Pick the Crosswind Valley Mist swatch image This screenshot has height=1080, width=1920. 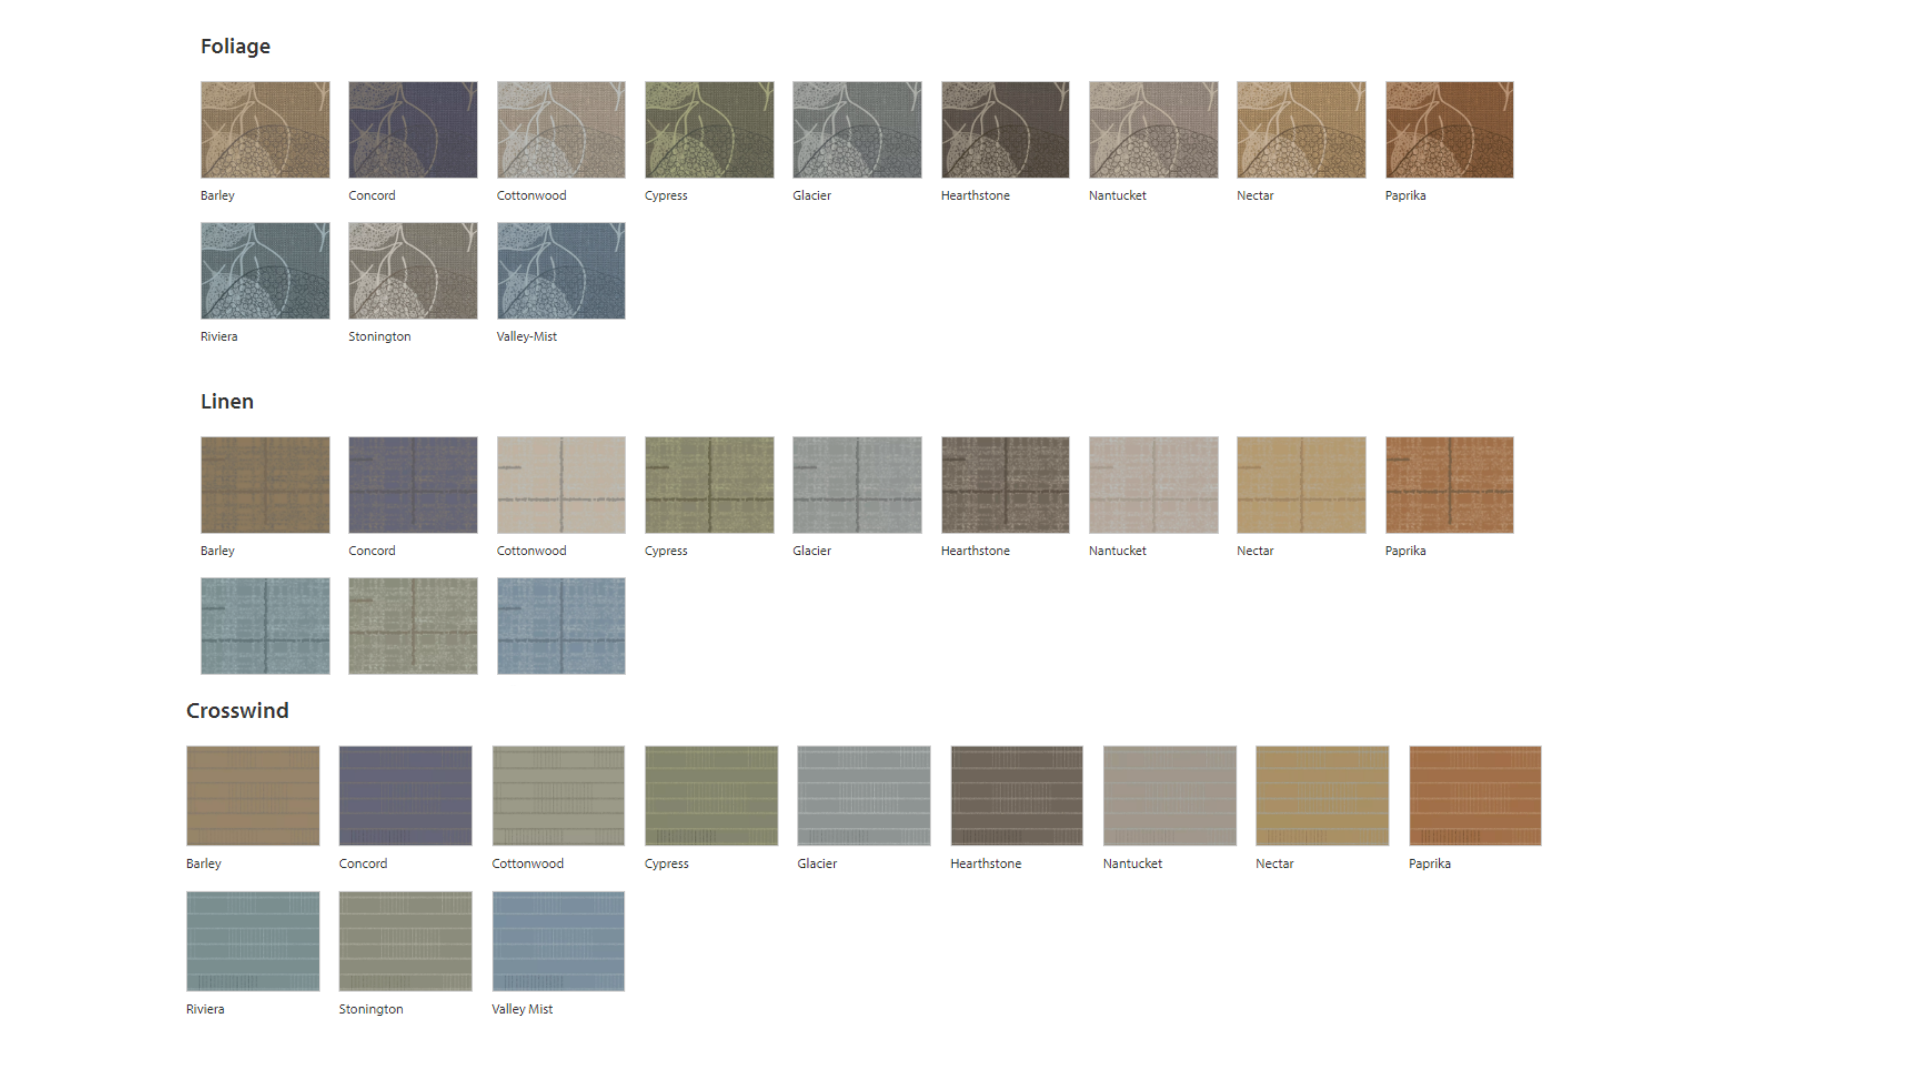pyautogui.click(x=558, y=941)
